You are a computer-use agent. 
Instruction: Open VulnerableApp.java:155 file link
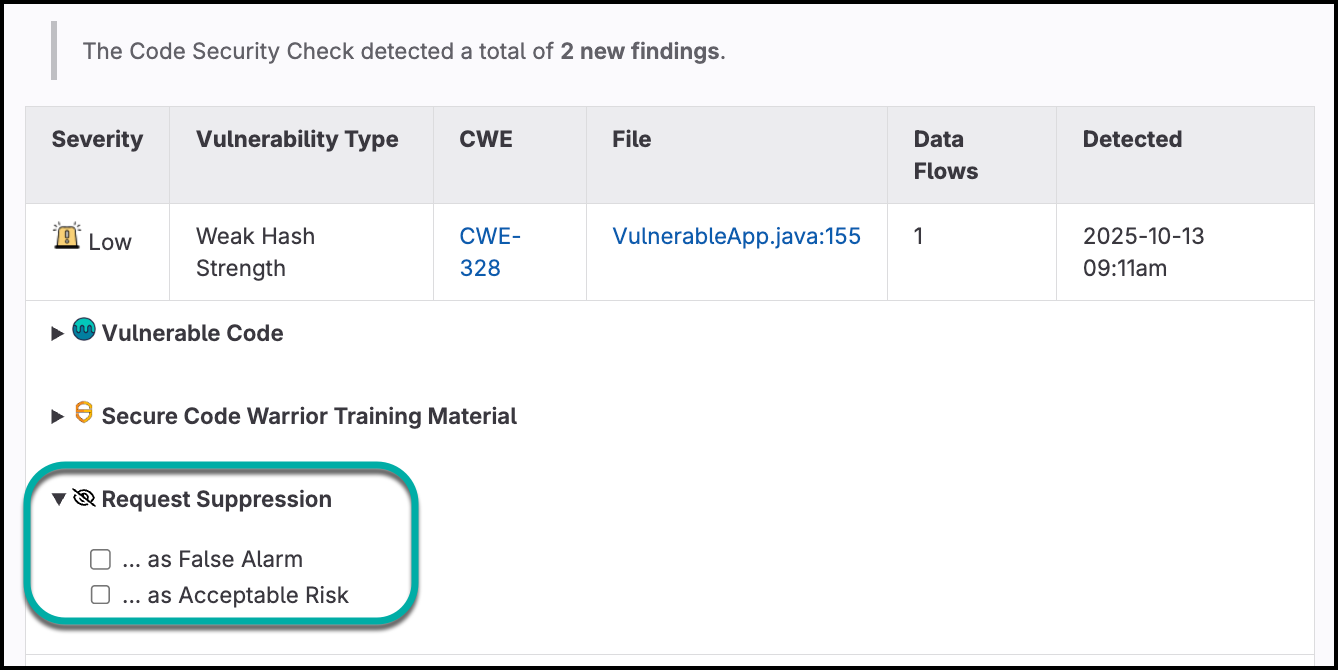(x=736, y=236)
